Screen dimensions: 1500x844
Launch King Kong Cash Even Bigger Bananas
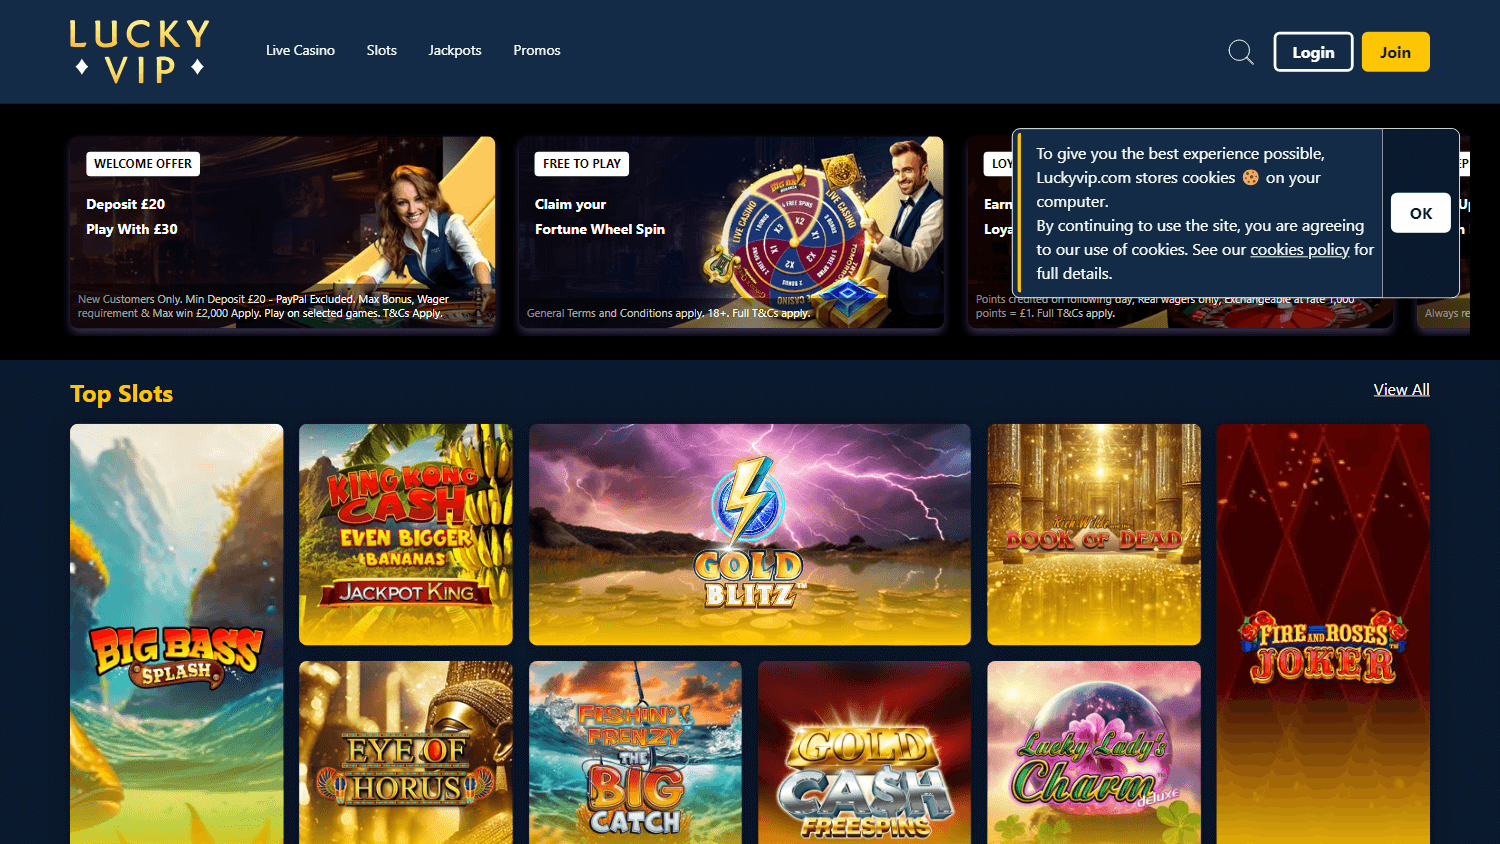click(406, 534)
